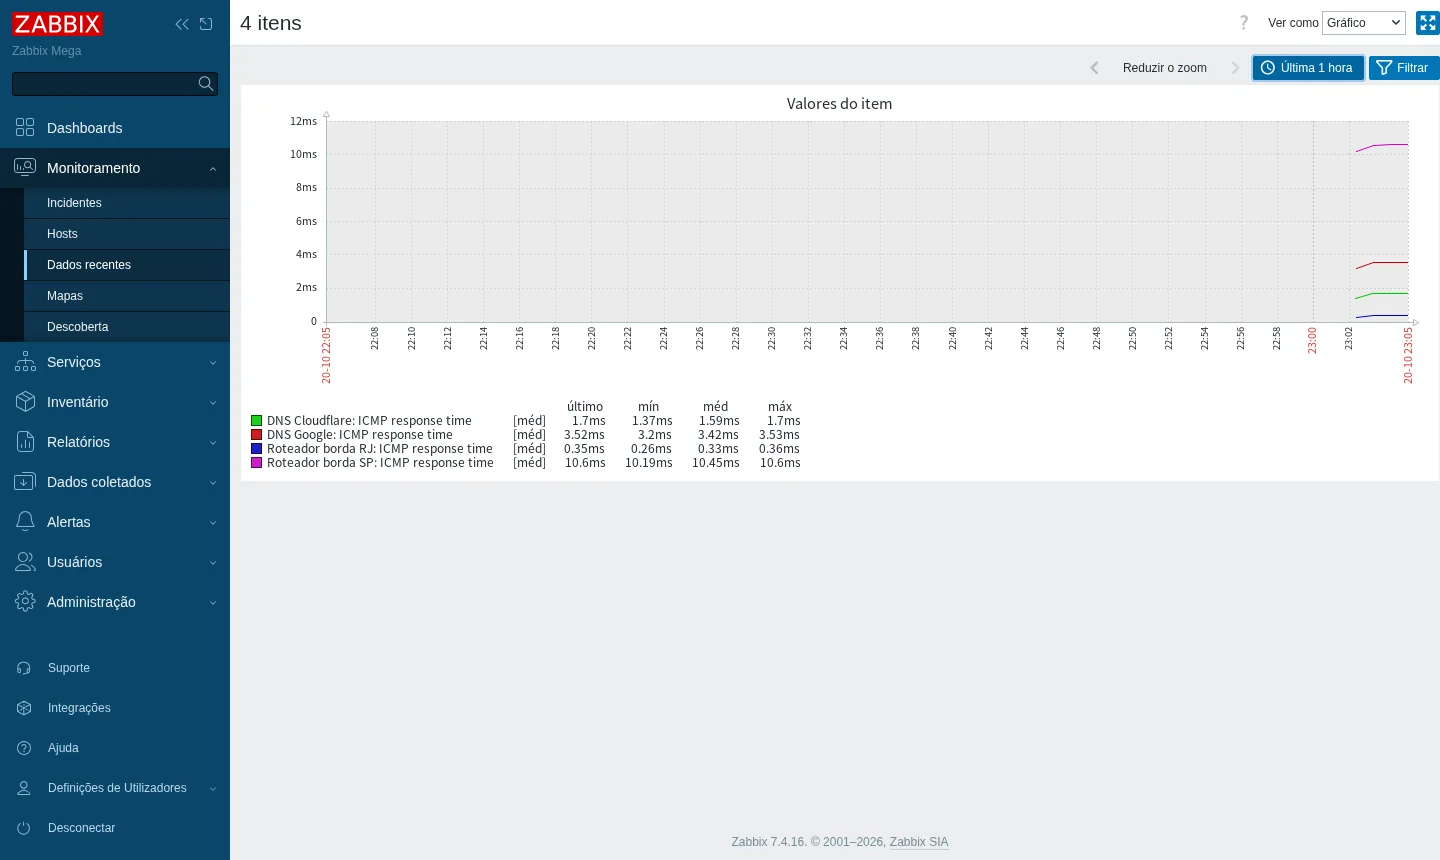The width and height of the screenshot is (1440, 860).
Task: Expand the Definições de Utilizadores chevron
Action: tap(213, 789)
